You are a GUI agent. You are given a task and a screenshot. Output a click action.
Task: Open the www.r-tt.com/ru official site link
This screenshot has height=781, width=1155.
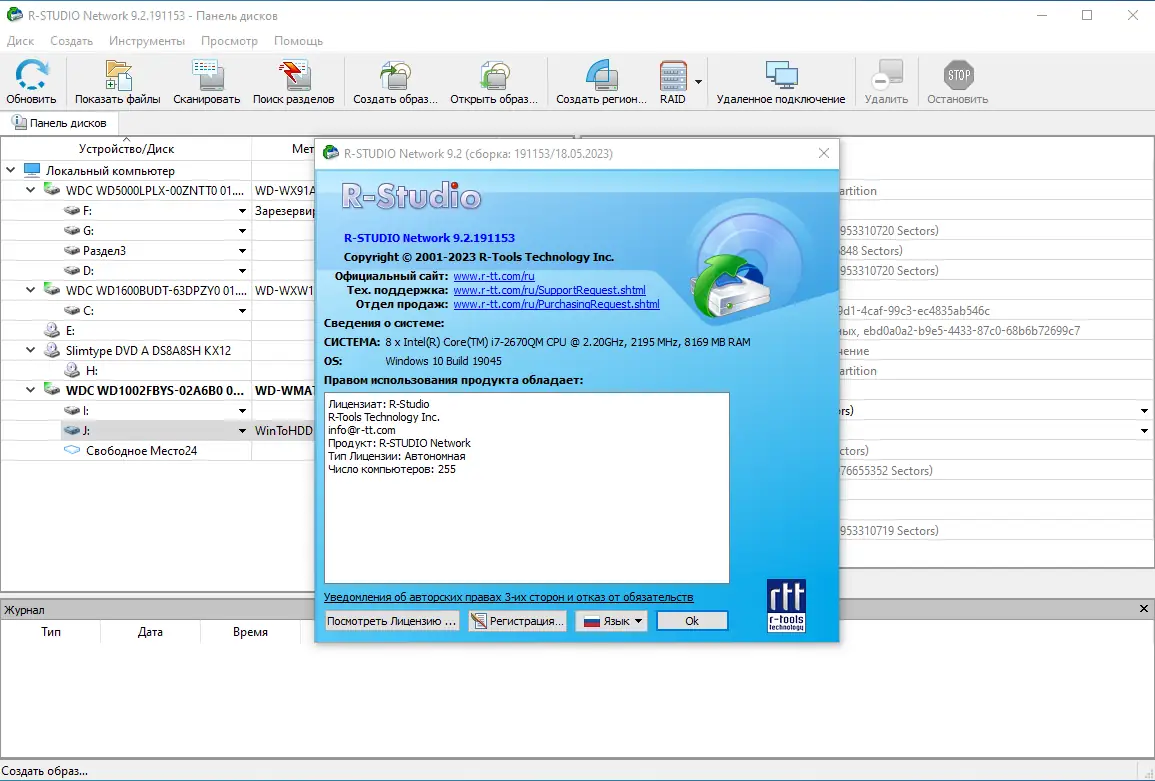coord(494,276)
